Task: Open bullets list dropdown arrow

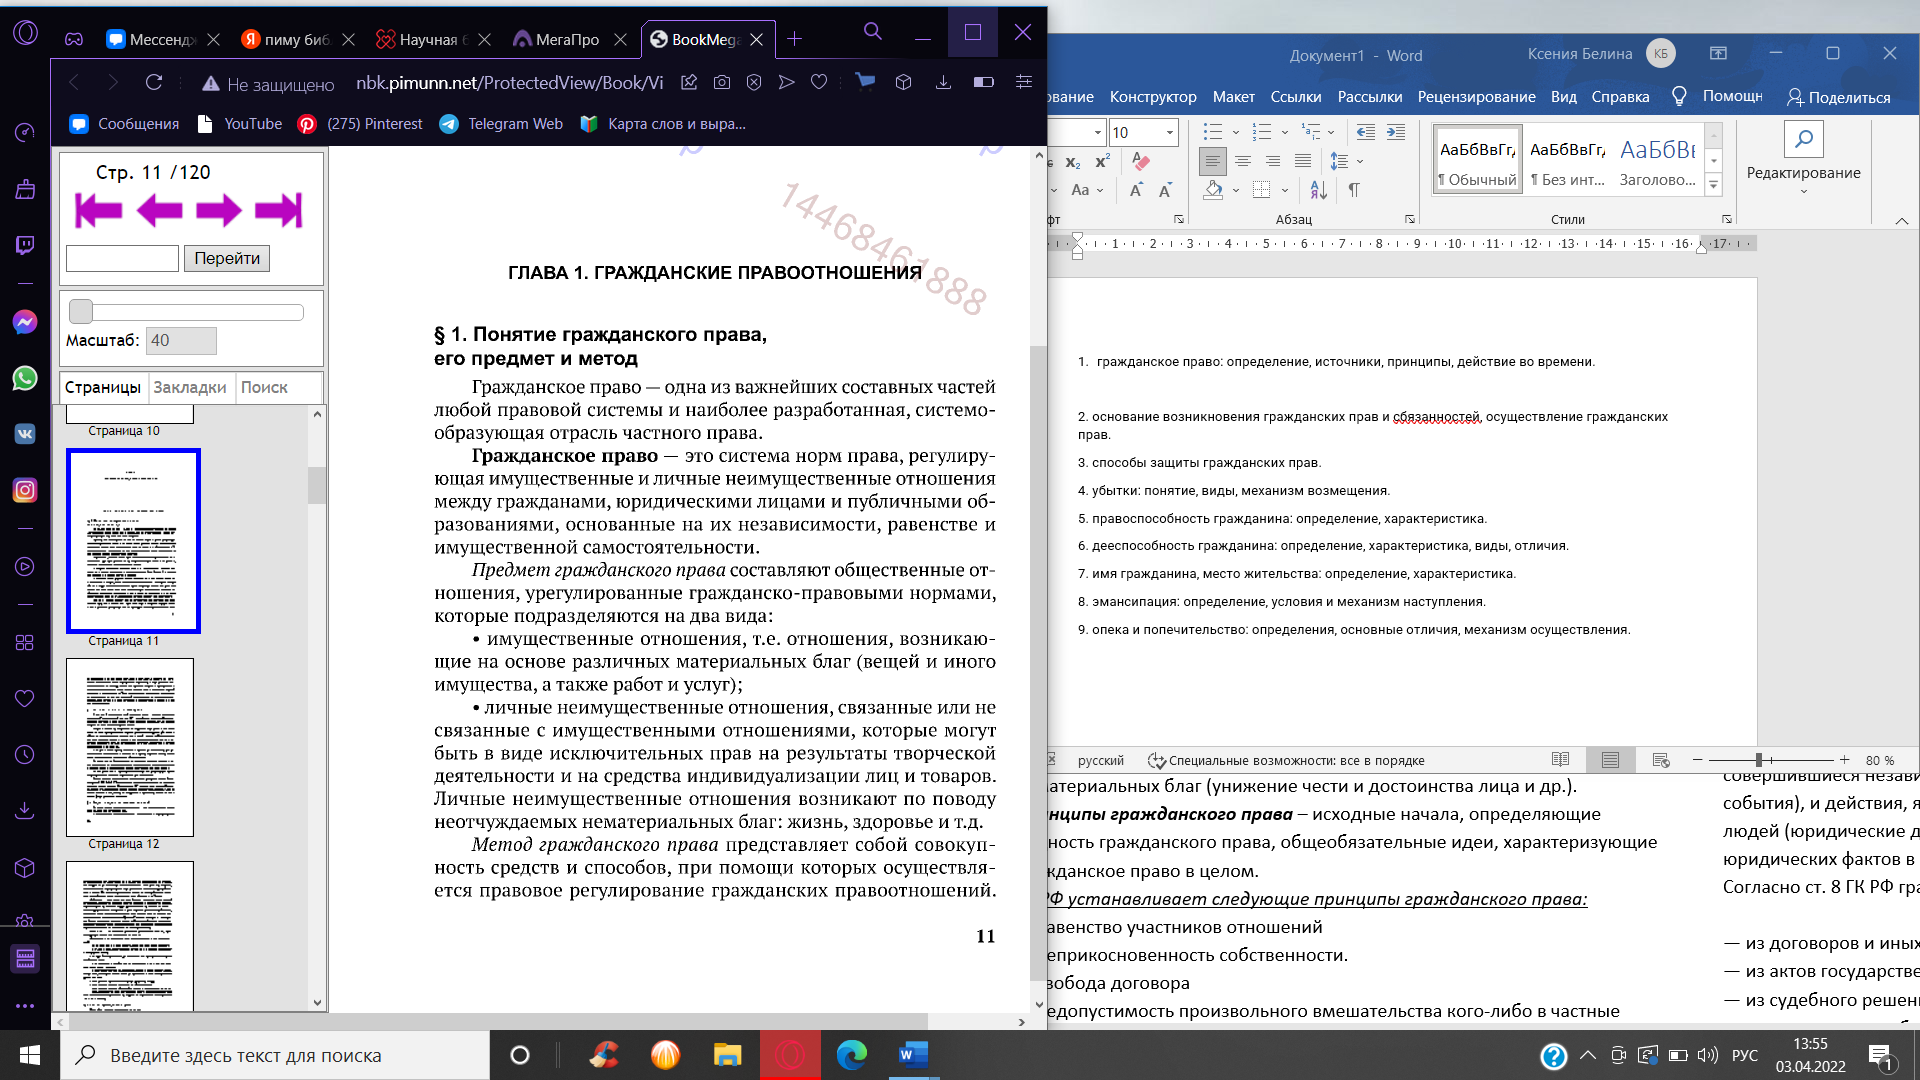Action: [x=1235, y=132]
